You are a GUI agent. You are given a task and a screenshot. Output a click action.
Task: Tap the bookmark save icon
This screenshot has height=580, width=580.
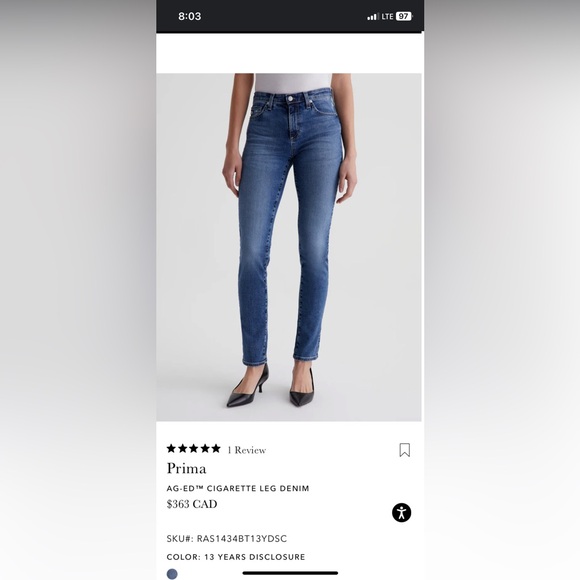click(x=405, y=450)
